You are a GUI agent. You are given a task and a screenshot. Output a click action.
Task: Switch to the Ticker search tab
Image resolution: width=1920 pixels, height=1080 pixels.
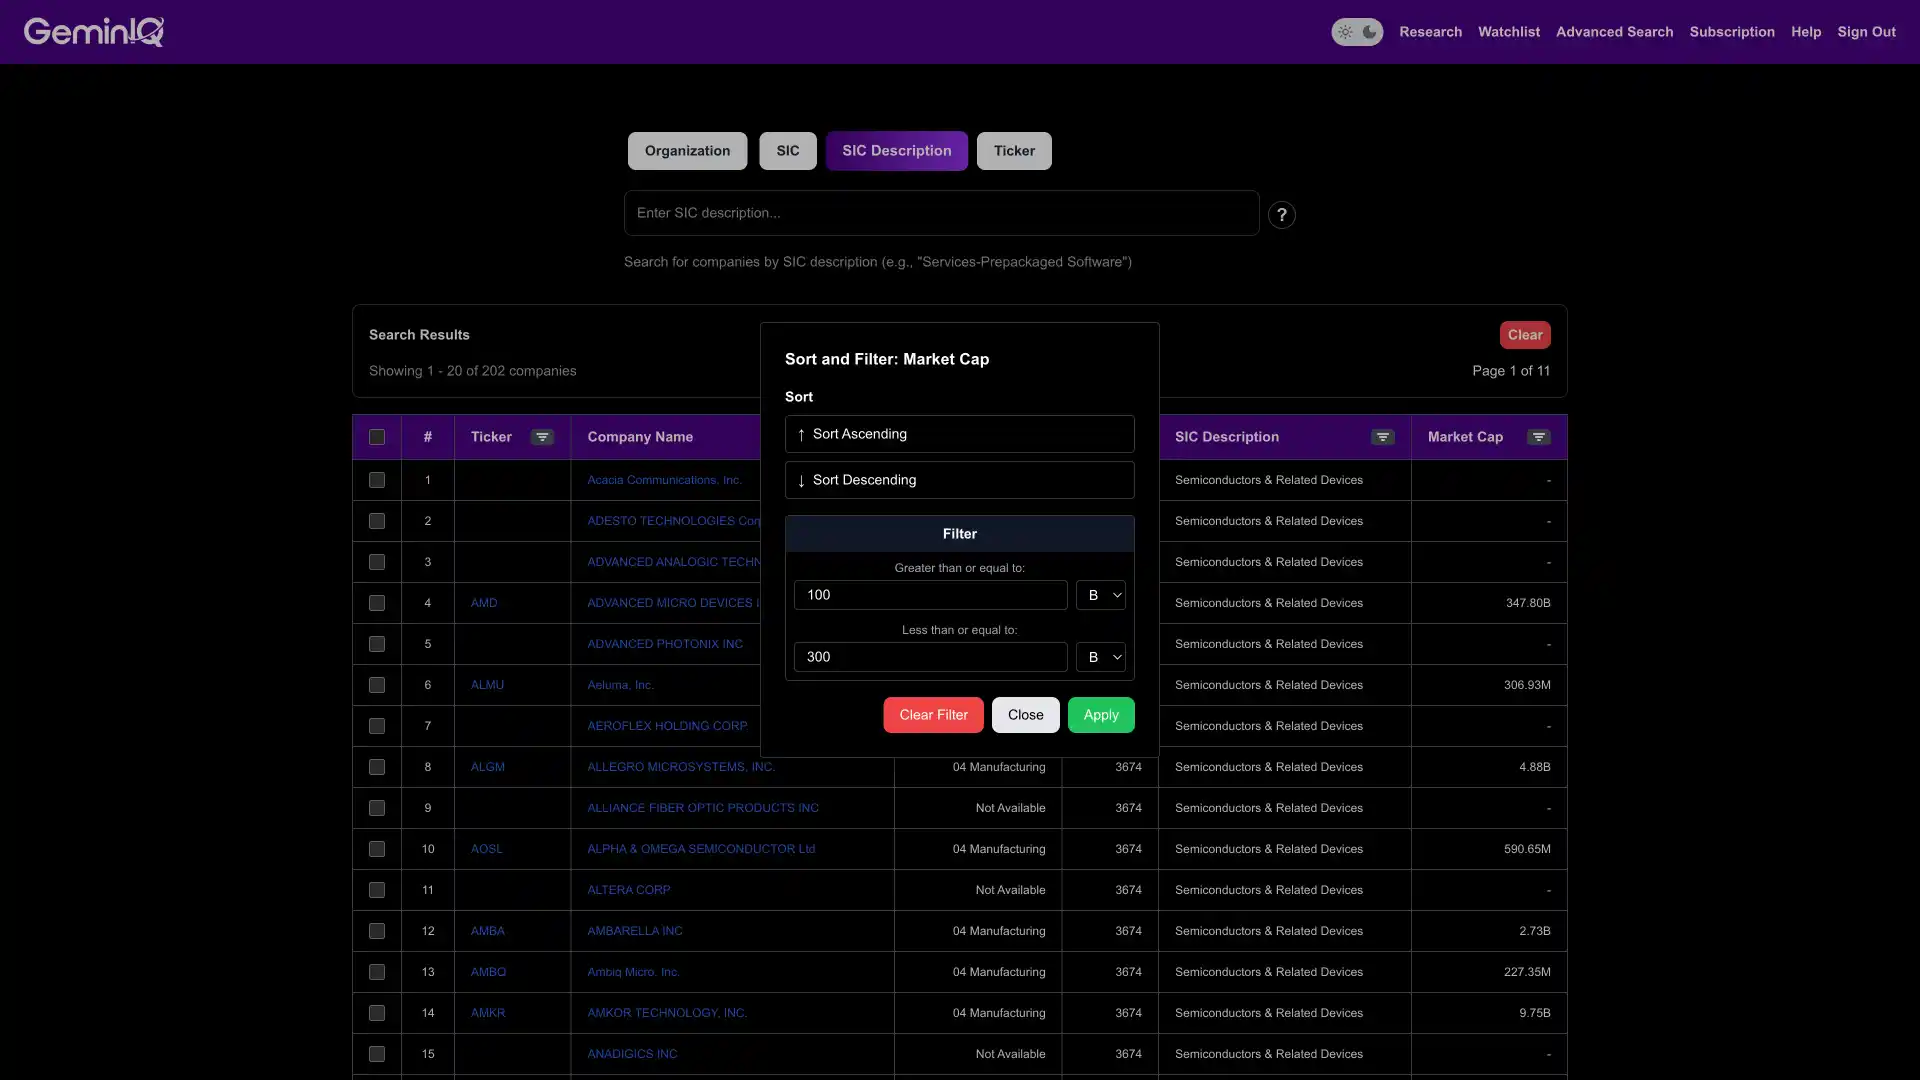click(x=1013, y=150)
